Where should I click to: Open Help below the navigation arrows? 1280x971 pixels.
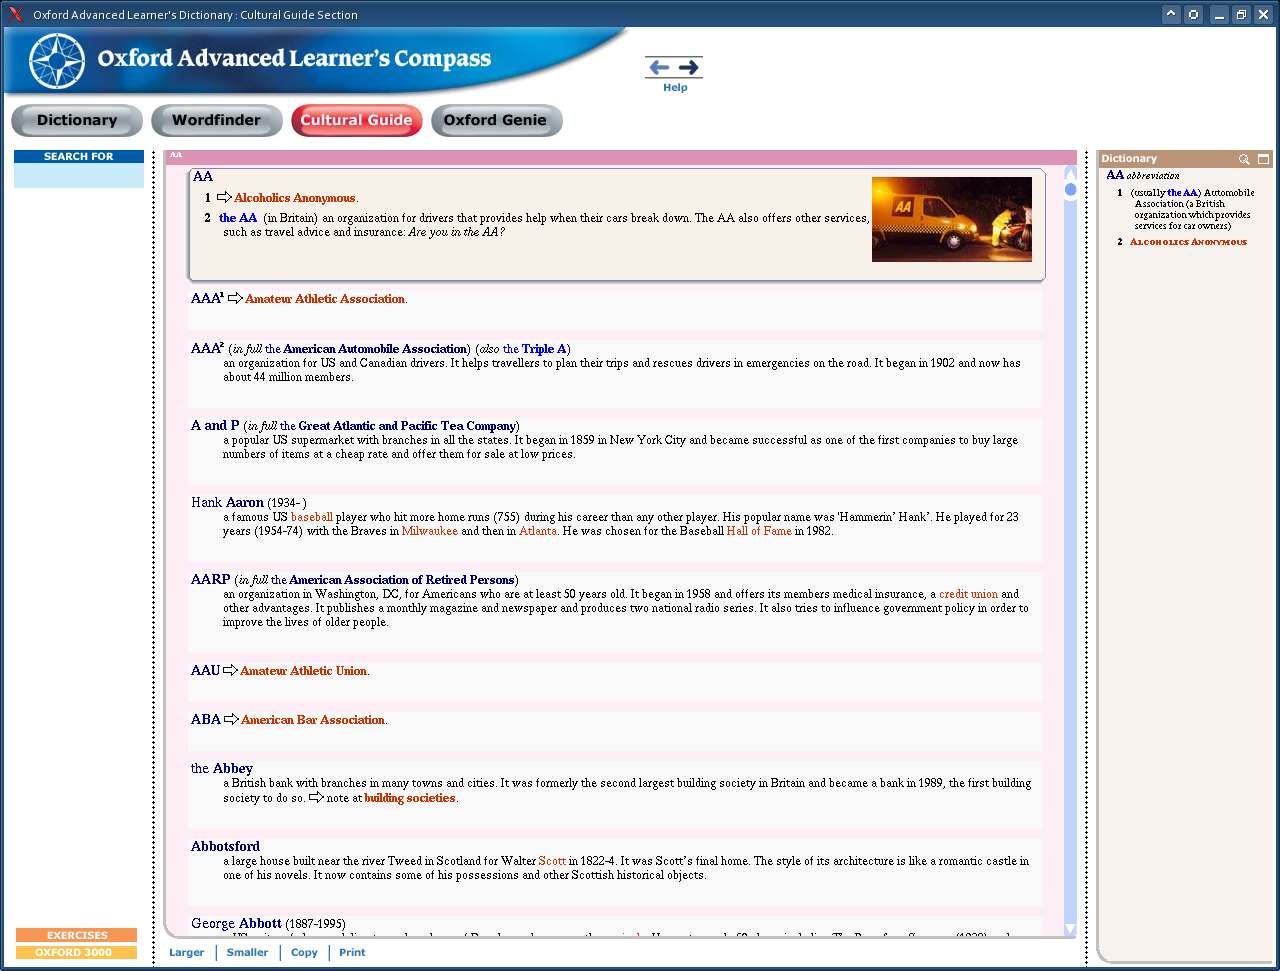[675, 88]
